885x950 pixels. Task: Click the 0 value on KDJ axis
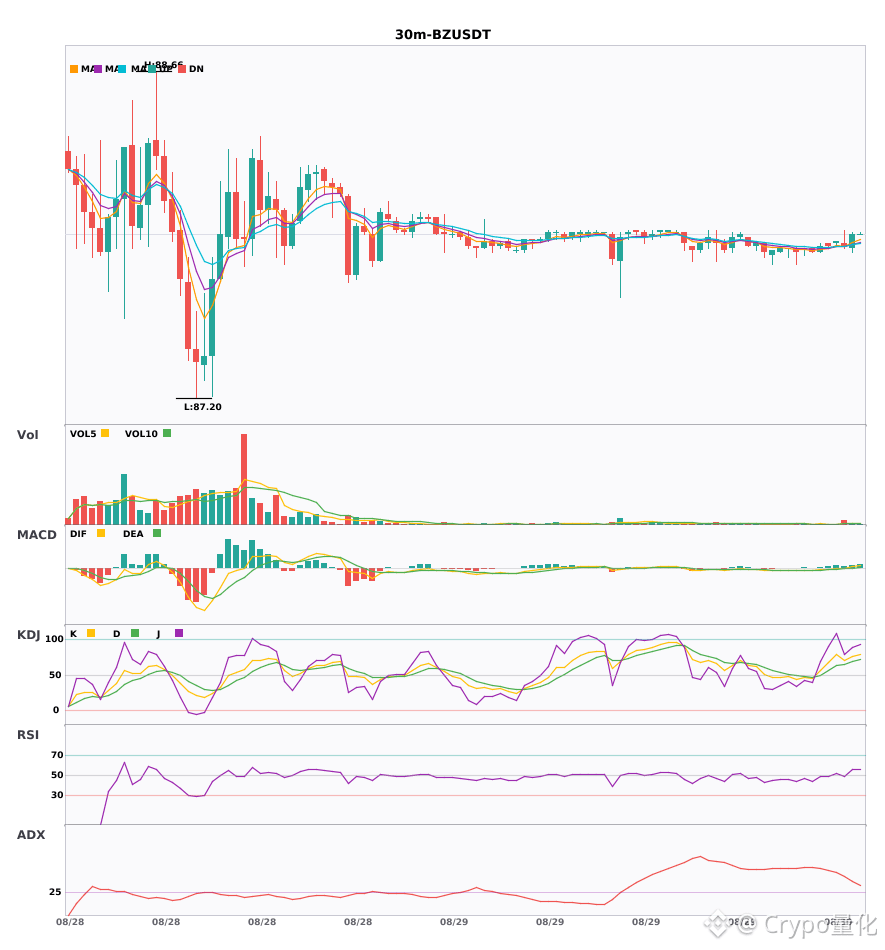click(x=56, y=710)
